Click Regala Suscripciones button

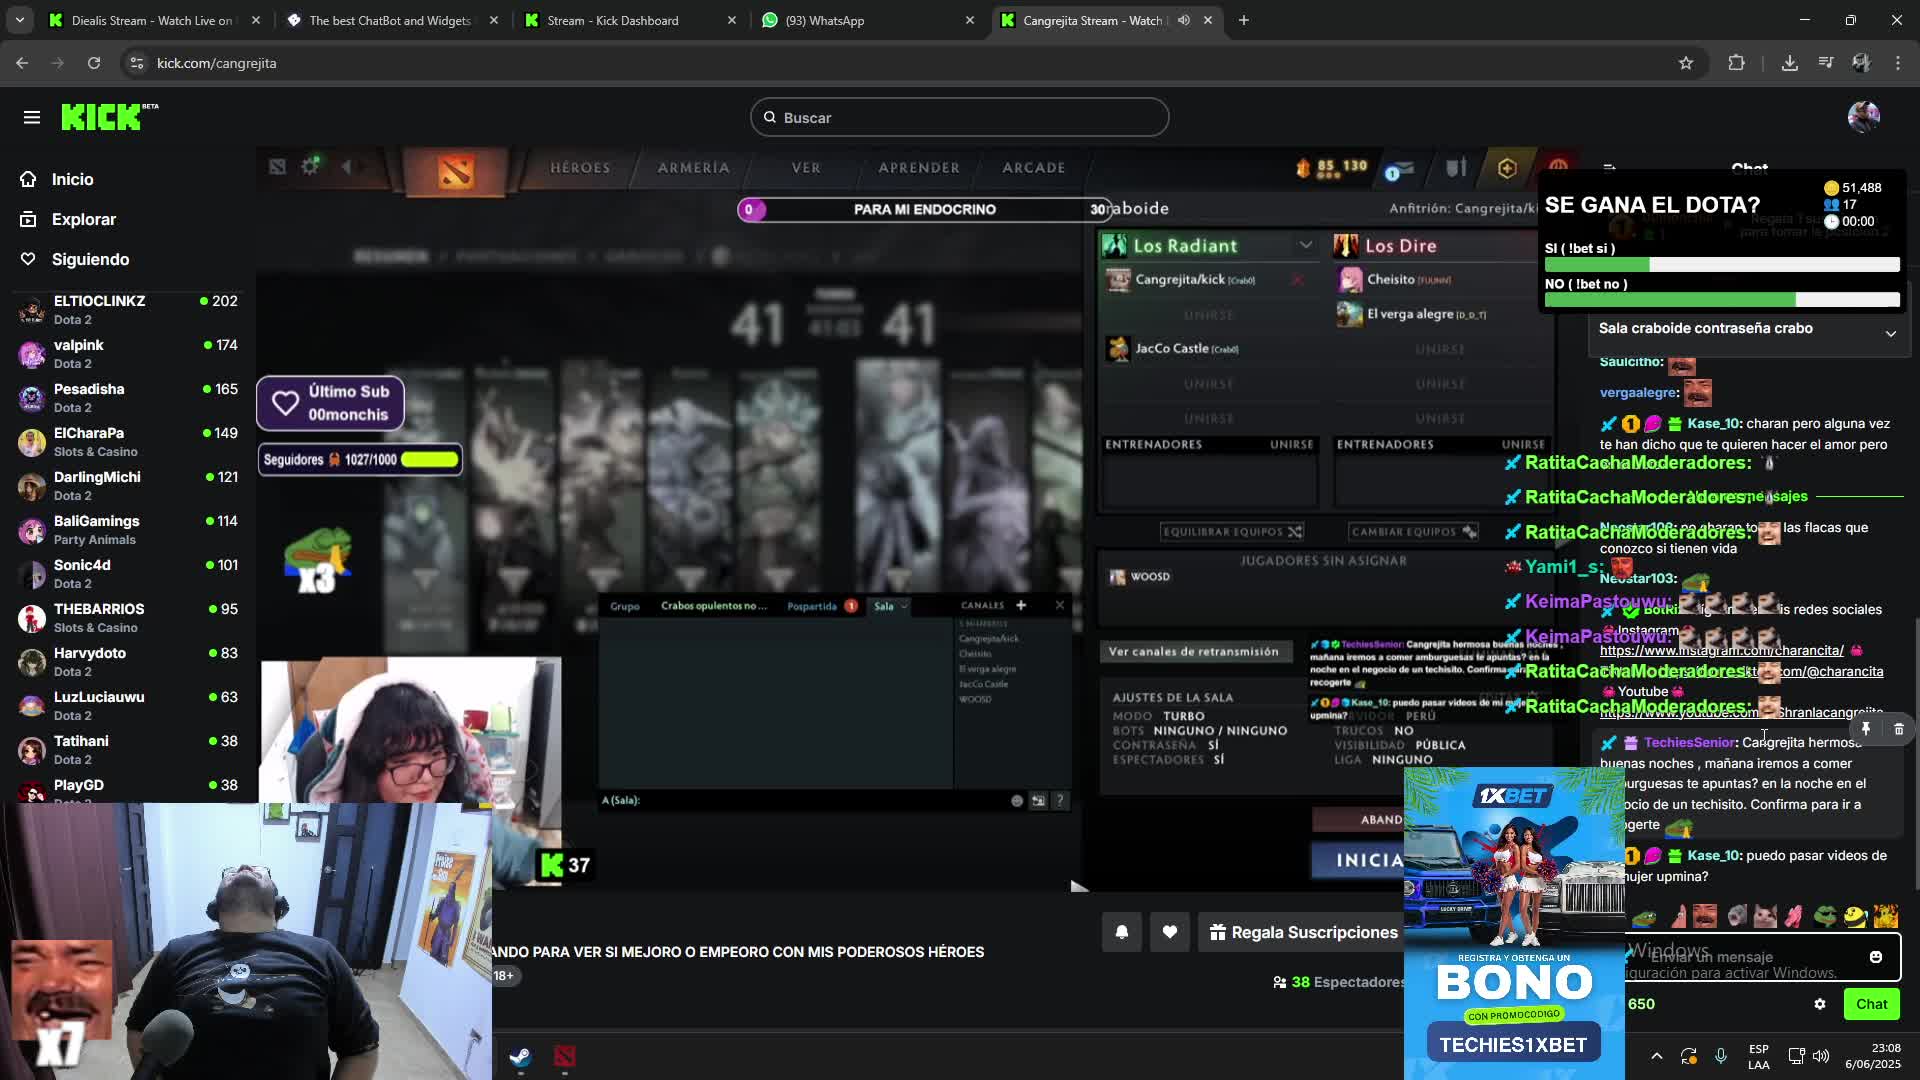point(1304,932)
